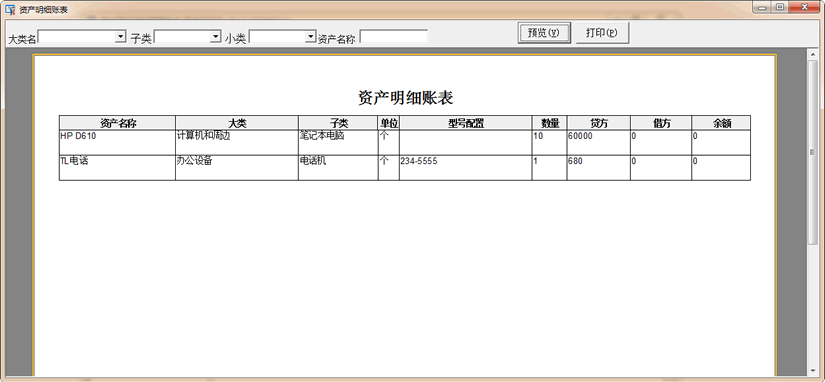Click the window title bar app icon
This screenshot has width=825, height=382.
click(x=10, y=10)
